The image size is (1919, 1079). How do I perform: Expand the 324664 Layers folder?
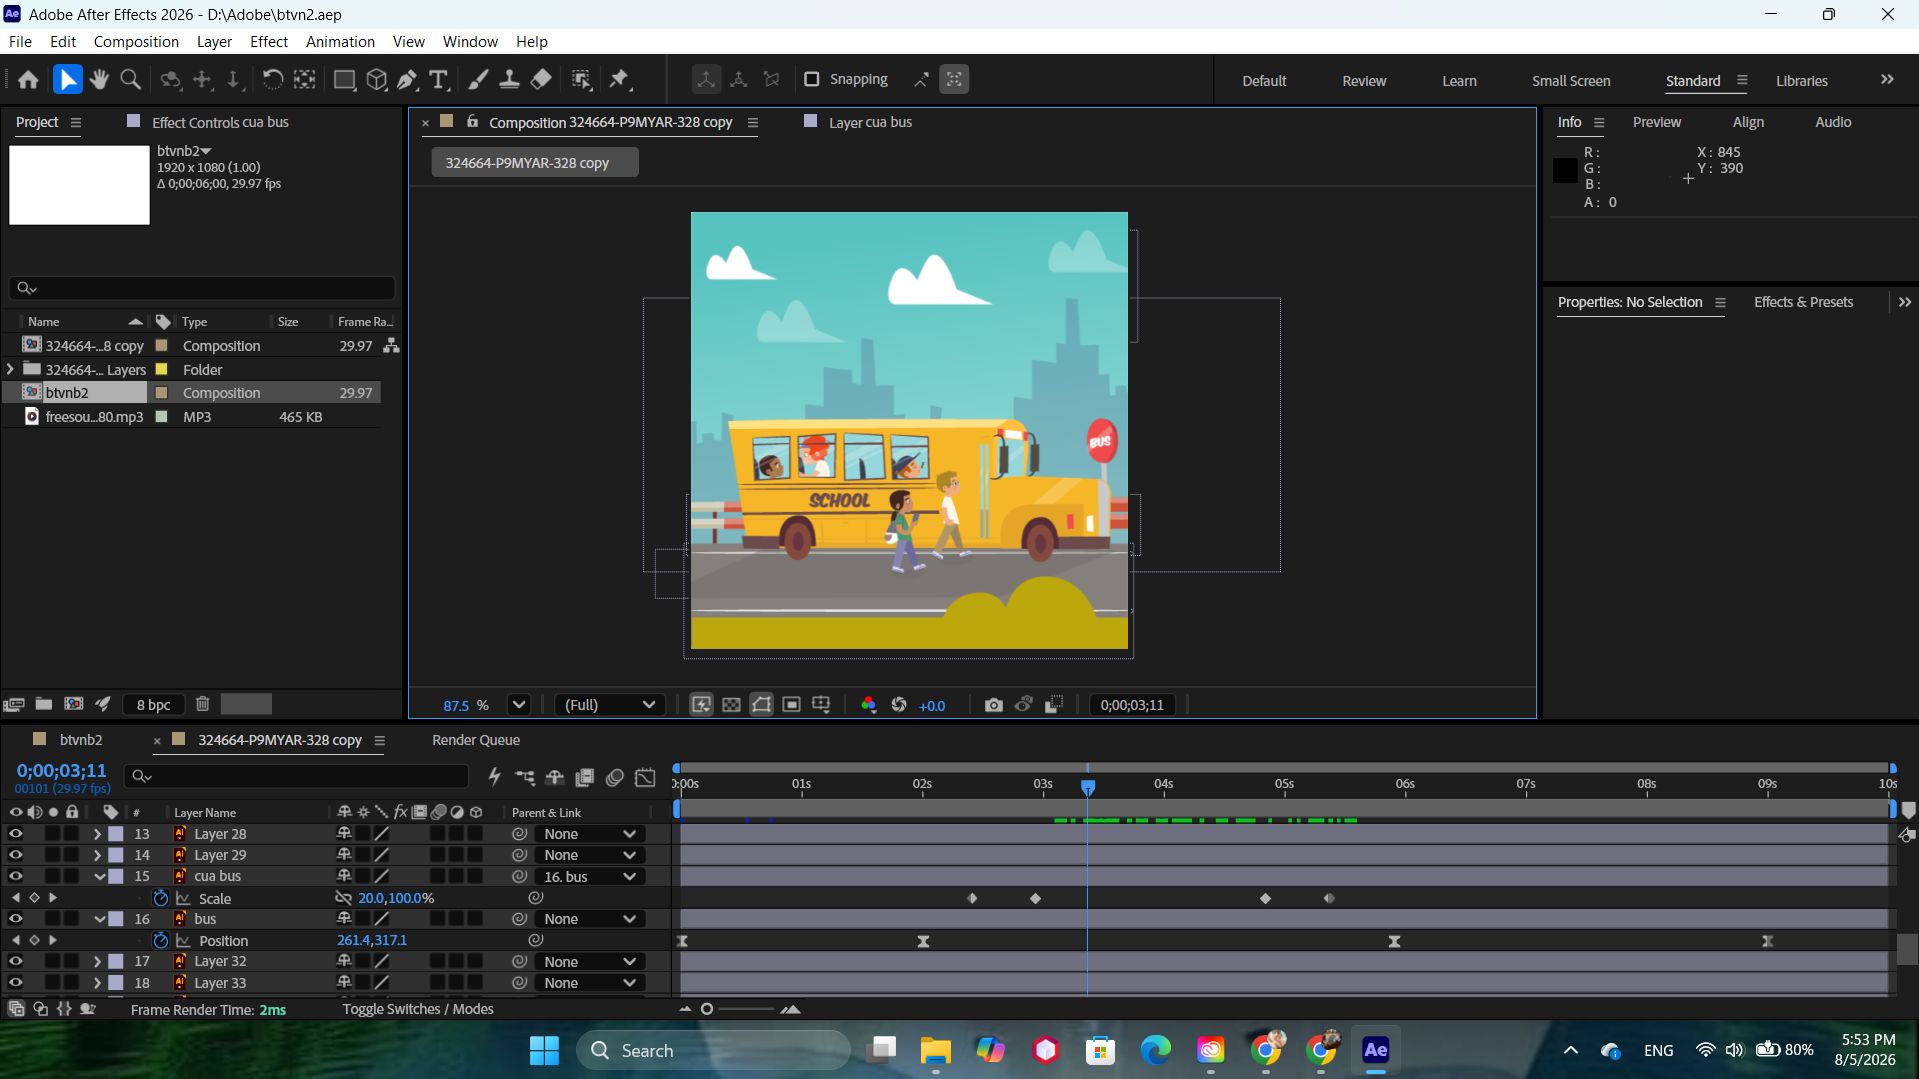point(10,369)
